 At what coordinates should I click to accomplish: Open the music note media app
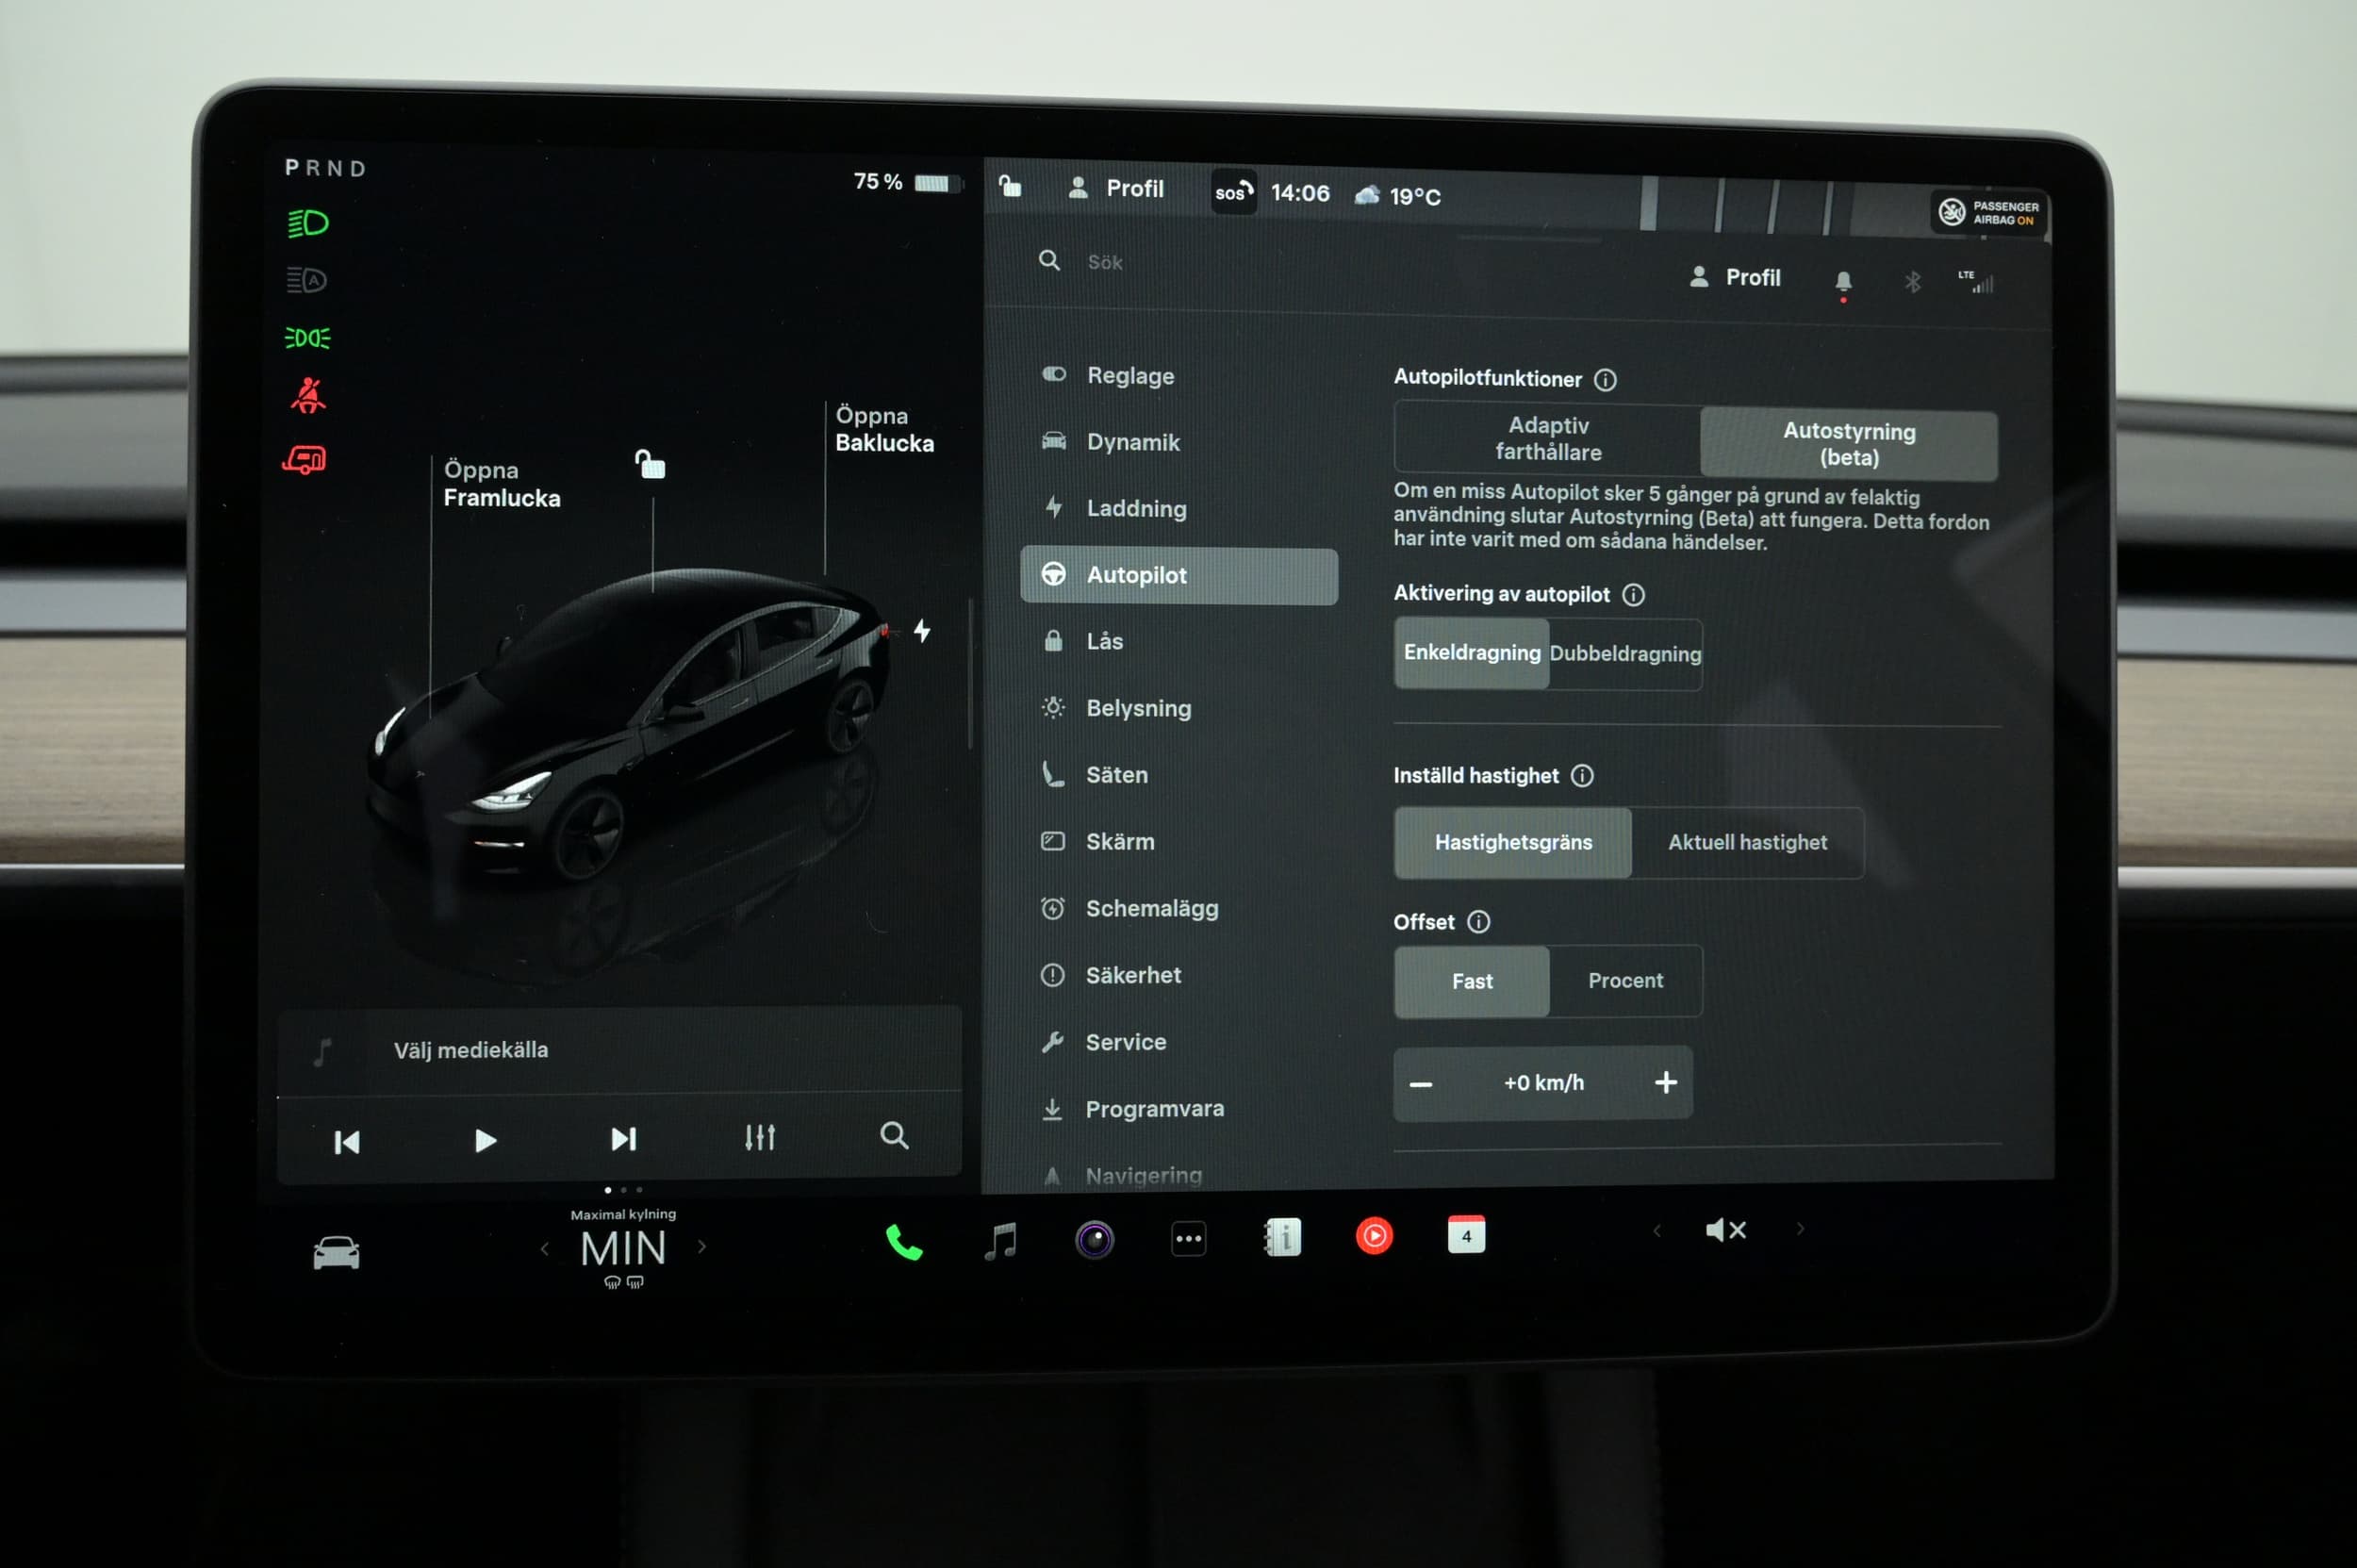pyautogui.click(x=1000, y=1241)
